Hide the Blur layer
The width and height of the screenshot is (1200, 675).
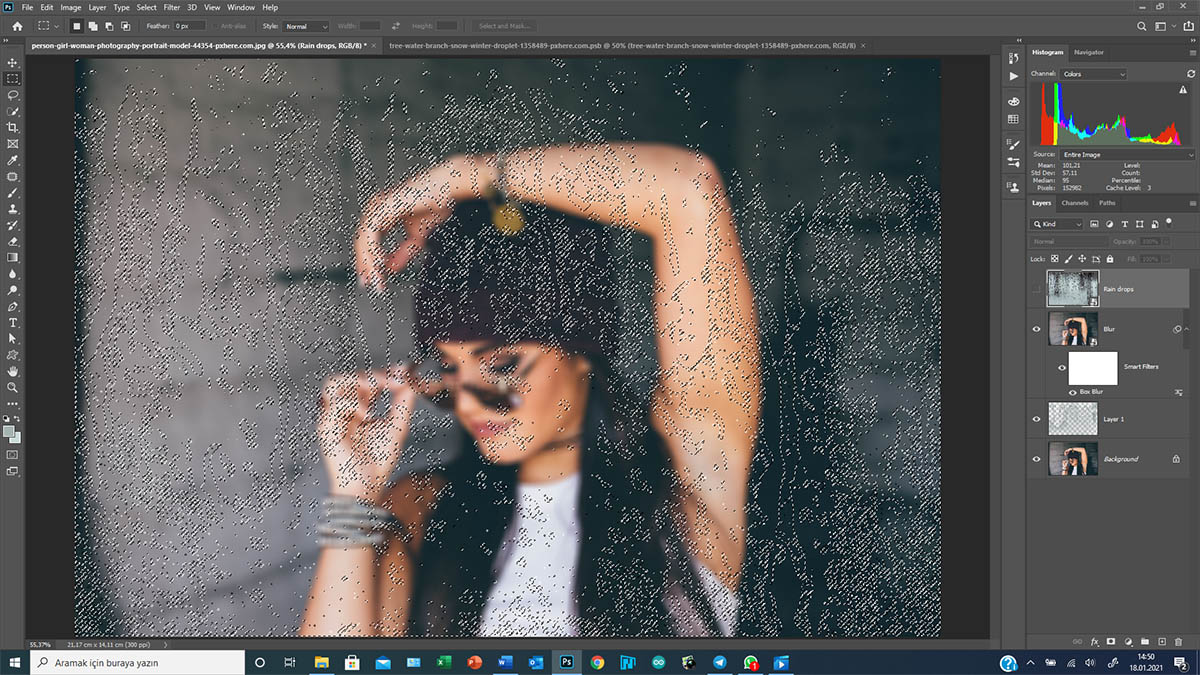point(1036,329)
